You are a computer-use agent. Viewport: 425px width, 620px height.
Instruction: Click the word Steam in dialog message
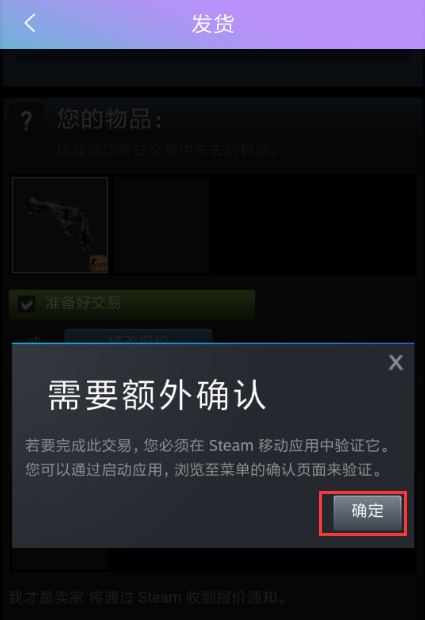coord(231,446)
